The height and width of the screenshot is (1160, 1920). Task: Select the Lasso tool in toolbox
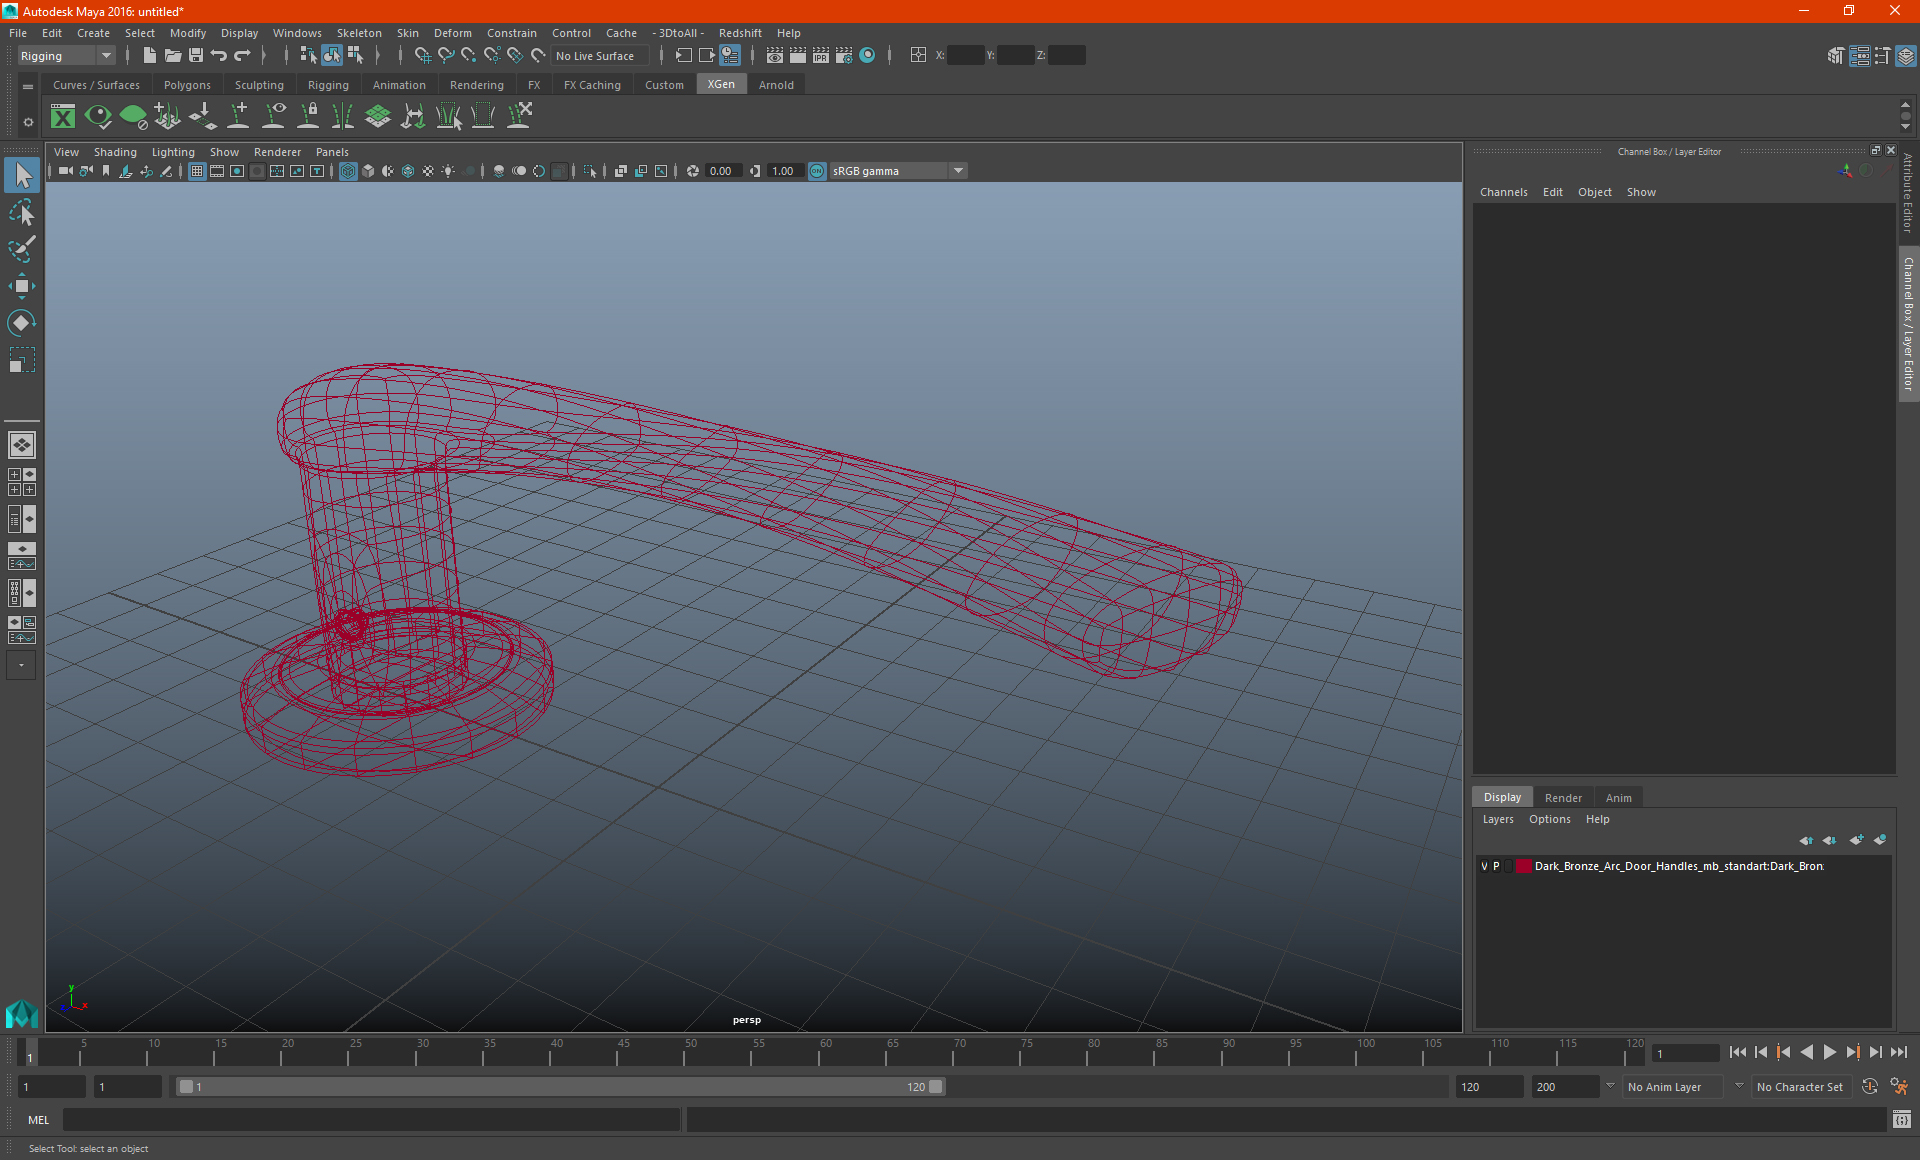22,213
